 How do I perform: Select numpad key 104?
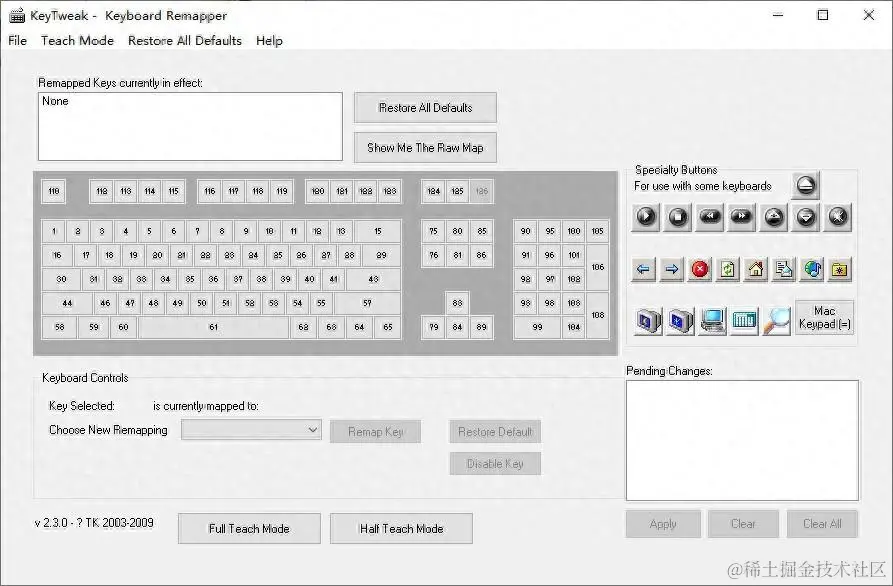(574, 327)
